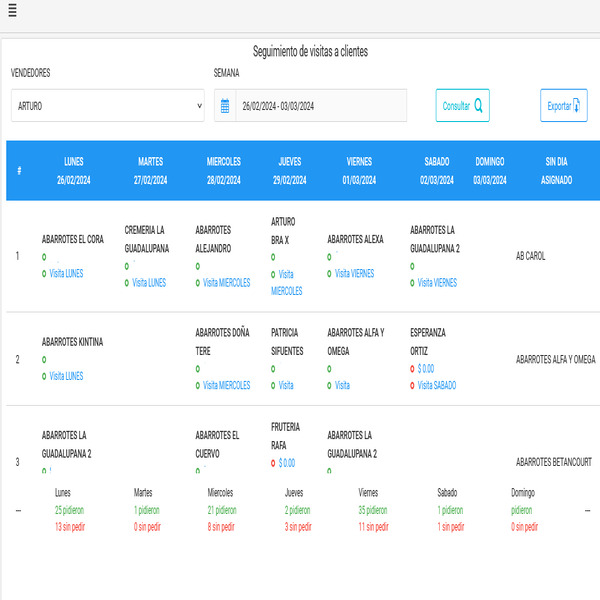Open the hamburger menu at top left
The image size is (600, 600).
pos(12,12)
